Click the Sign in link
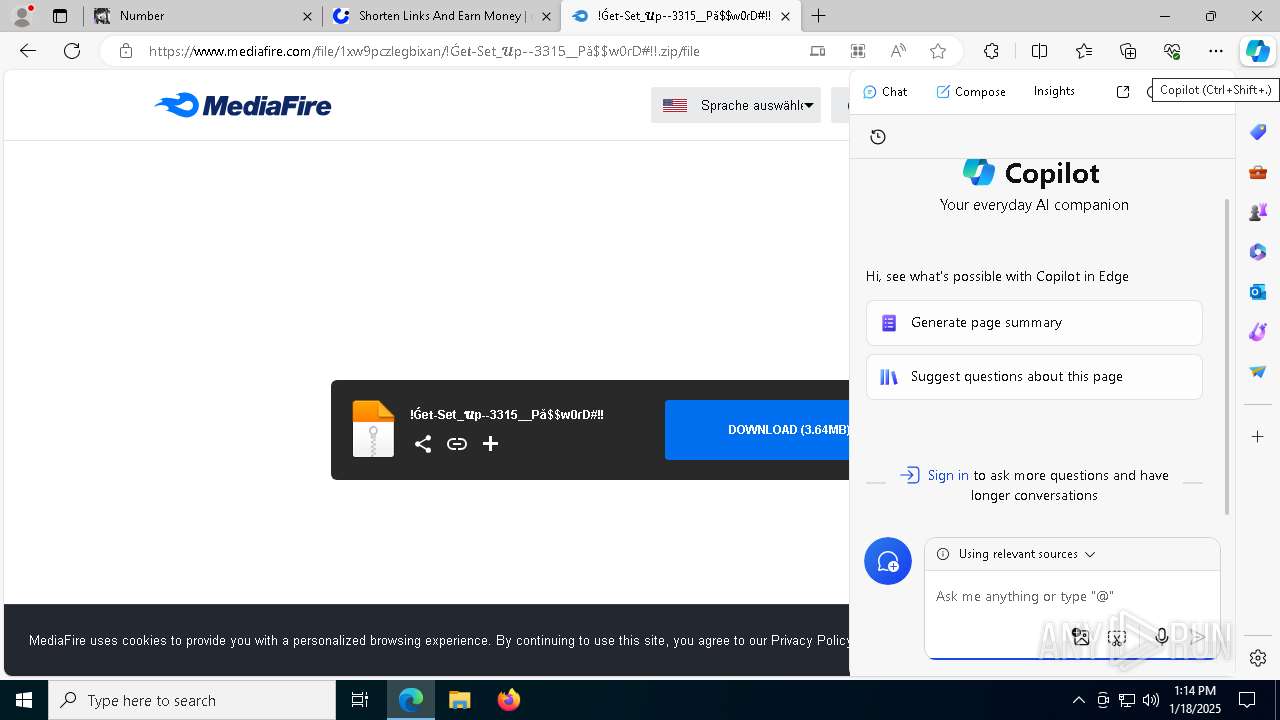 [947, 475]
